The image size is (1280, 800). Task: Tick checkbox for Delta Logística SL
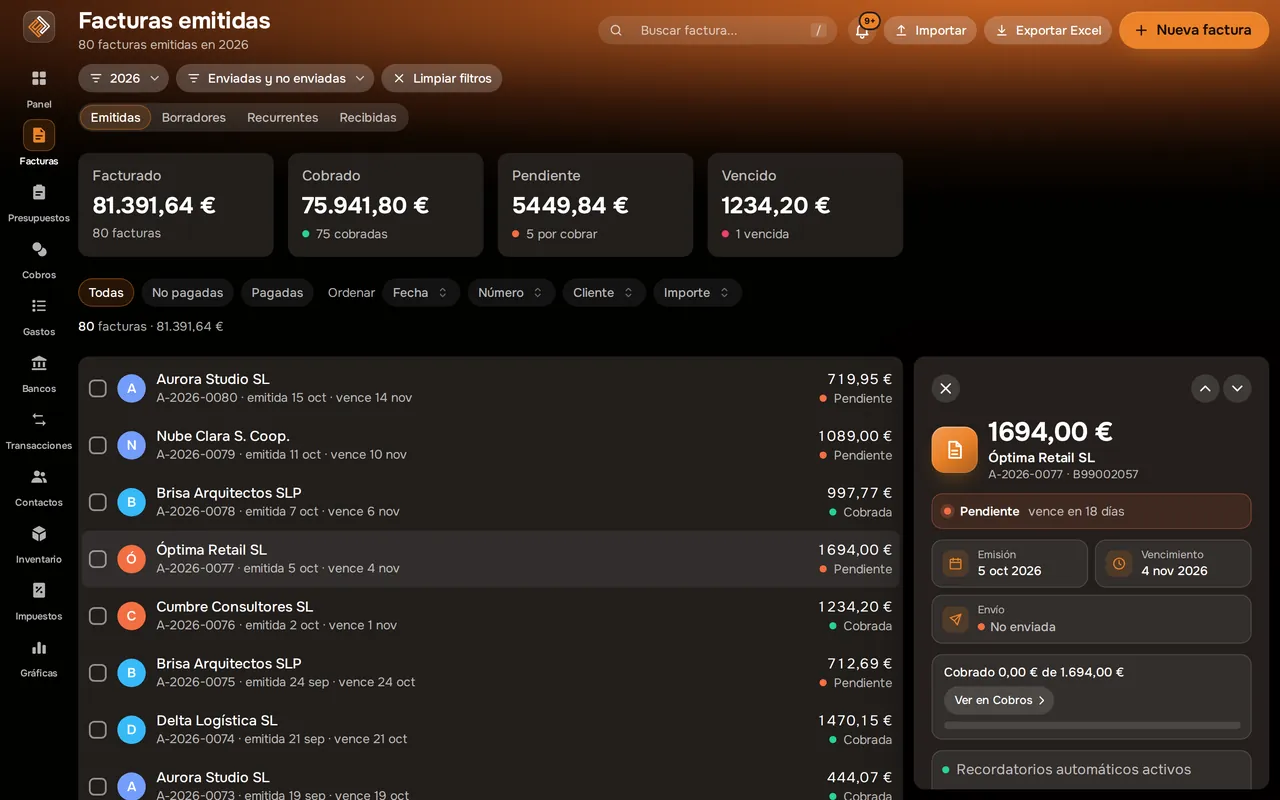pyautogui.click(x=98, y=730)
